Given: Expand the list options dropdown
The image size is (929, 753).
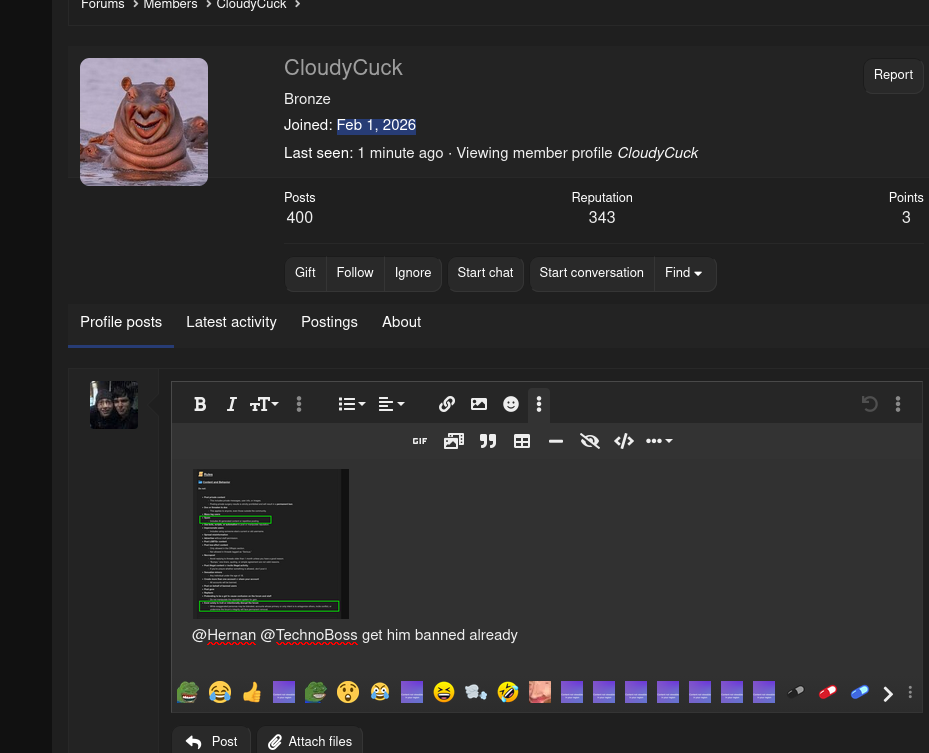Looking at the screenshot, I should pos(351,404).
